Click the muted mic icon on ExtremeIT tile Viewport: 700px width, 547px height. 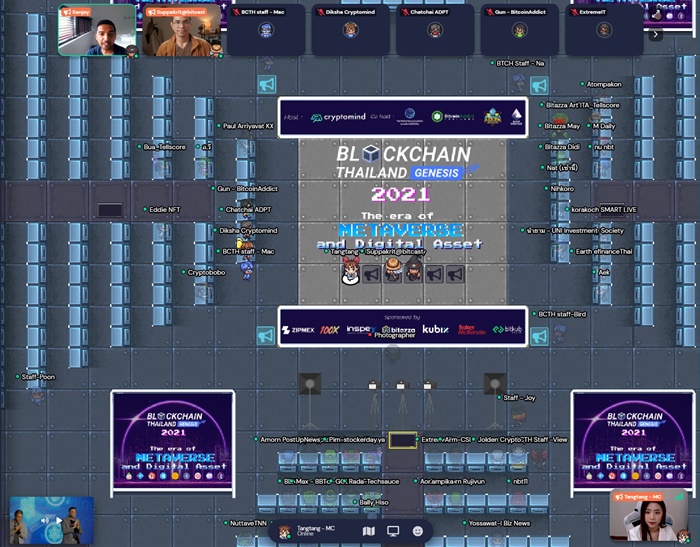click(574, 12)
